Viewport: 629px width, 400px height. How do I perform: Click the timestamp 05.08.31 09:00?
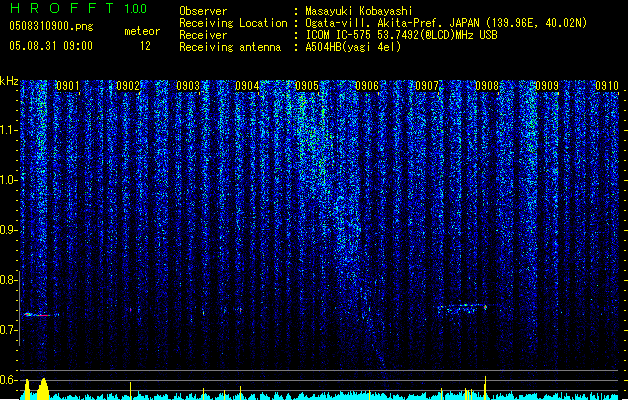(51, 46)
